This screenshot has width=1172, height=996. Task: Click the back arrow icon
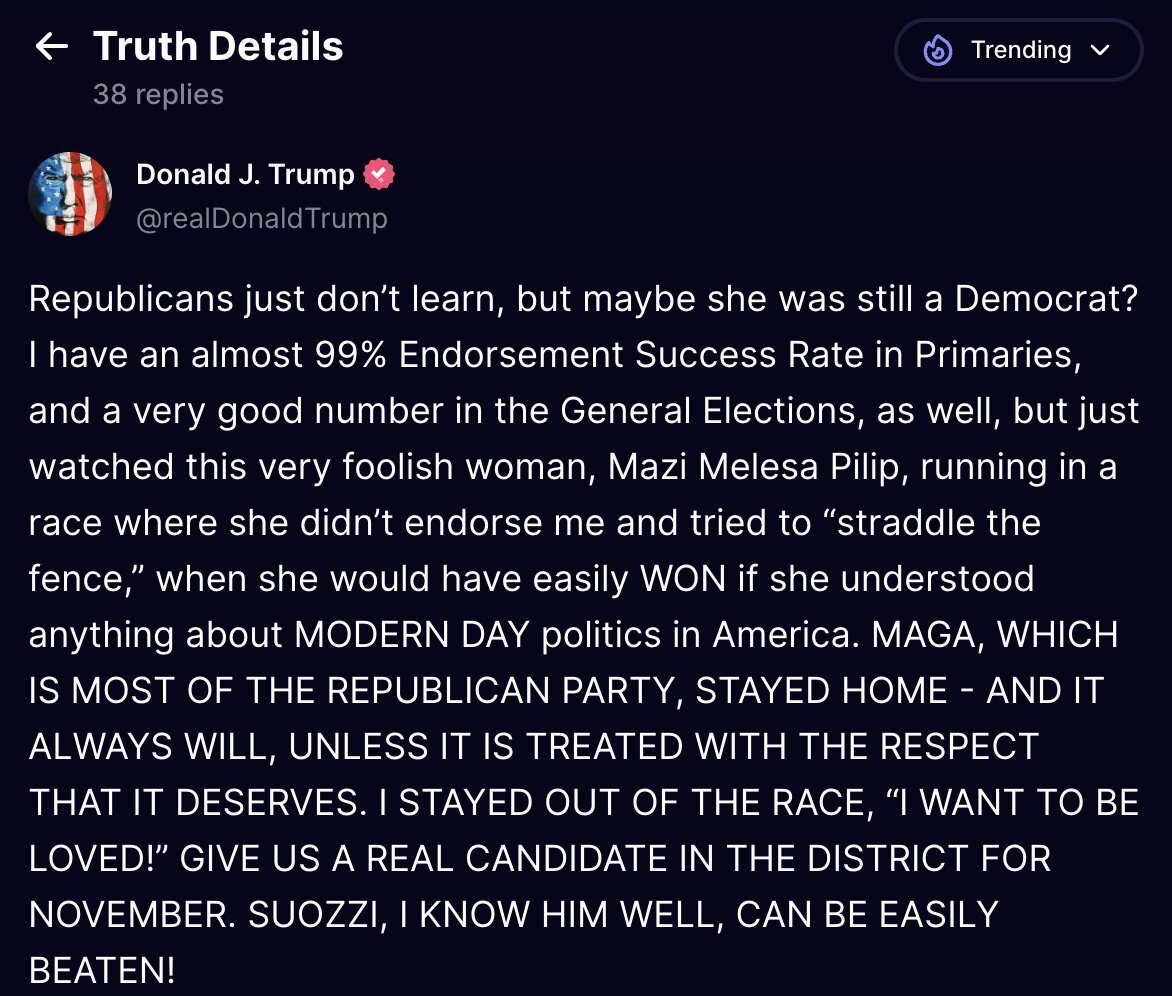[51, 47]
